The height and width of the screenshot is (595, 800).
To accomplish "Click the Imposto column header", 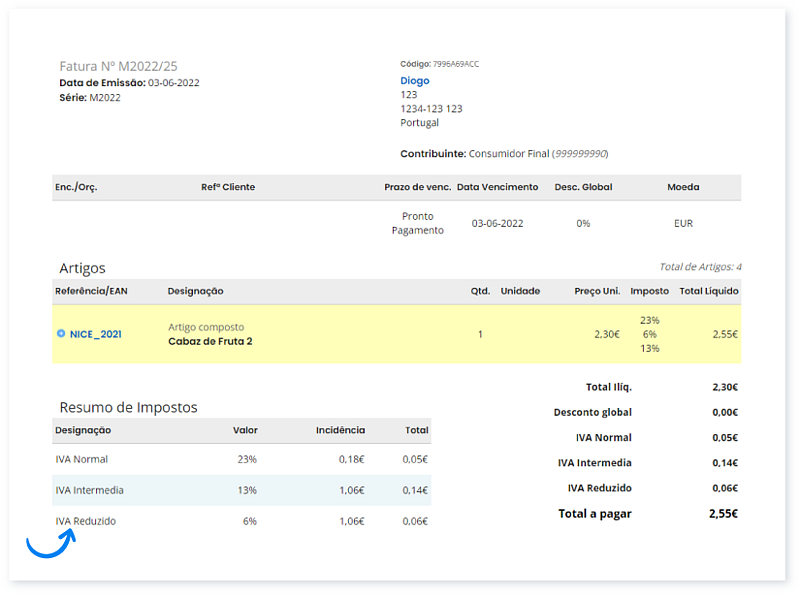I will pos(649,291).
